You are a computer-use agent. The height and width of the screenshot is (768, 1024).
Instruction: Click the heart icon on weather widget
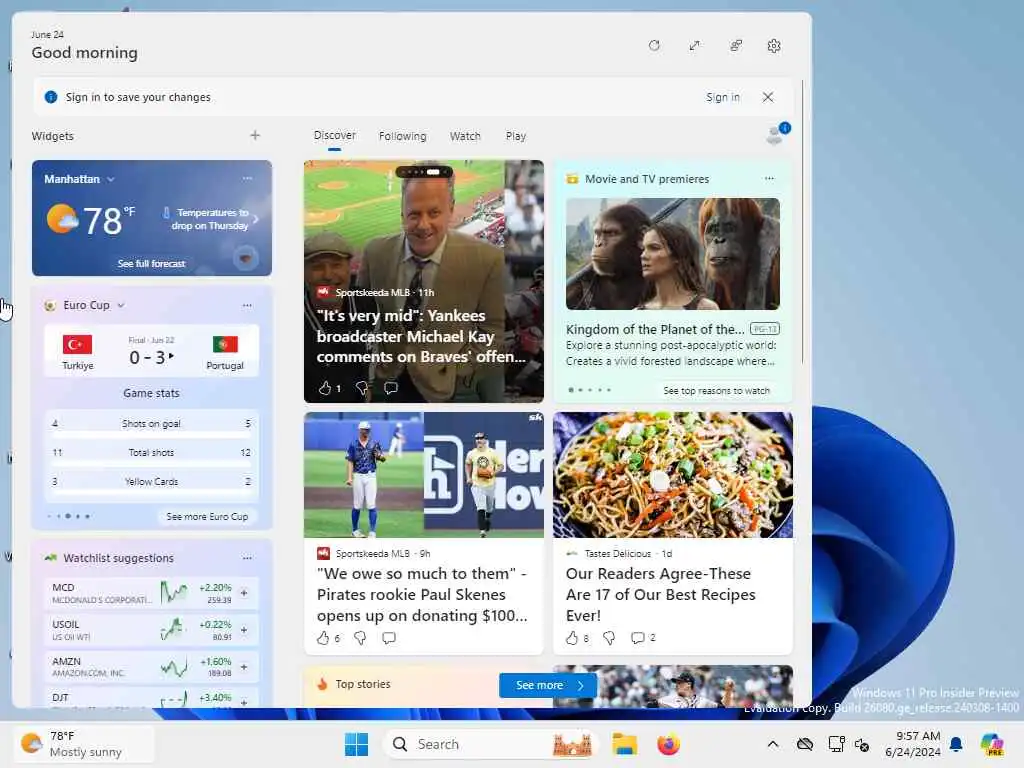[246, 258]
